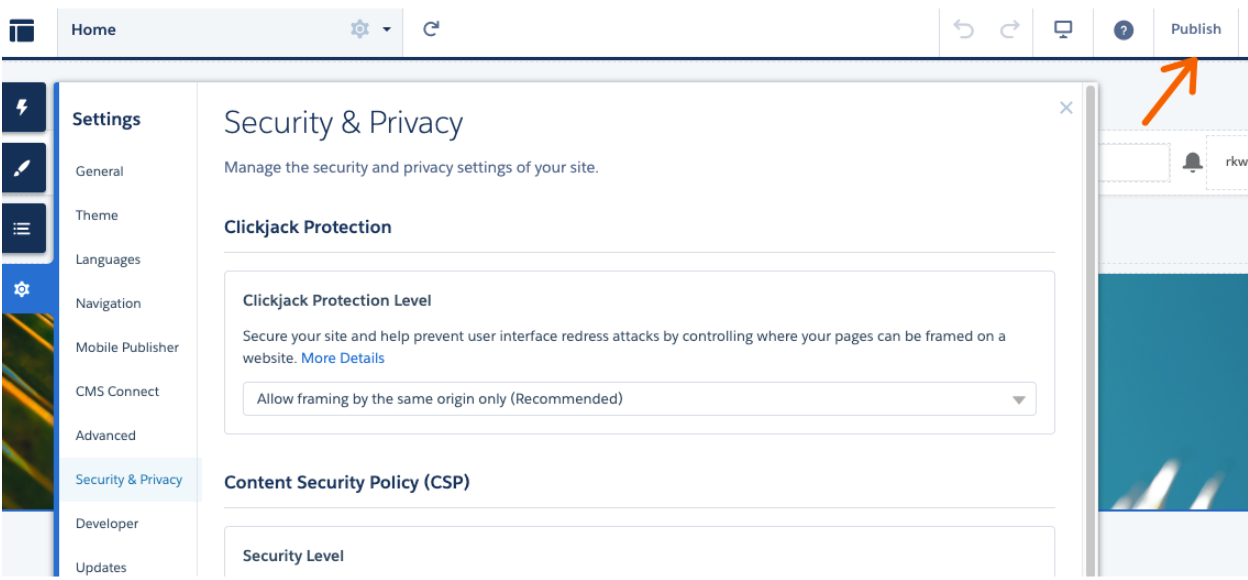The height and width of the screenshot is (580, 1248).
Task: Click the Clickjack Protection section heading
Action: point(308,227)
